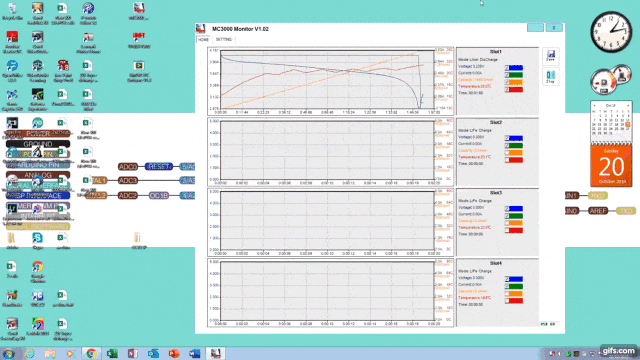Click inside the empty Slot2 graph

click(327, 151)
